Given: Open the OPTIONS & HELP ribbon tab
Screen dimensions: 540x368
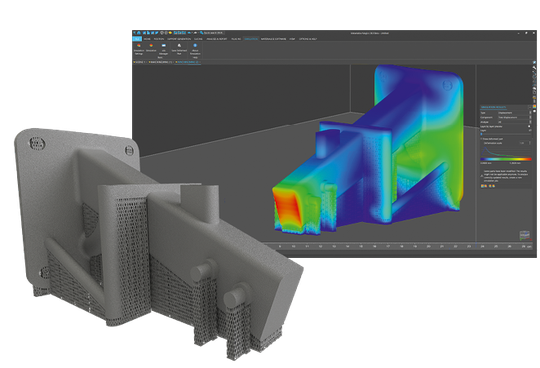Looking at the screenshot, I should tap(308, 39).
